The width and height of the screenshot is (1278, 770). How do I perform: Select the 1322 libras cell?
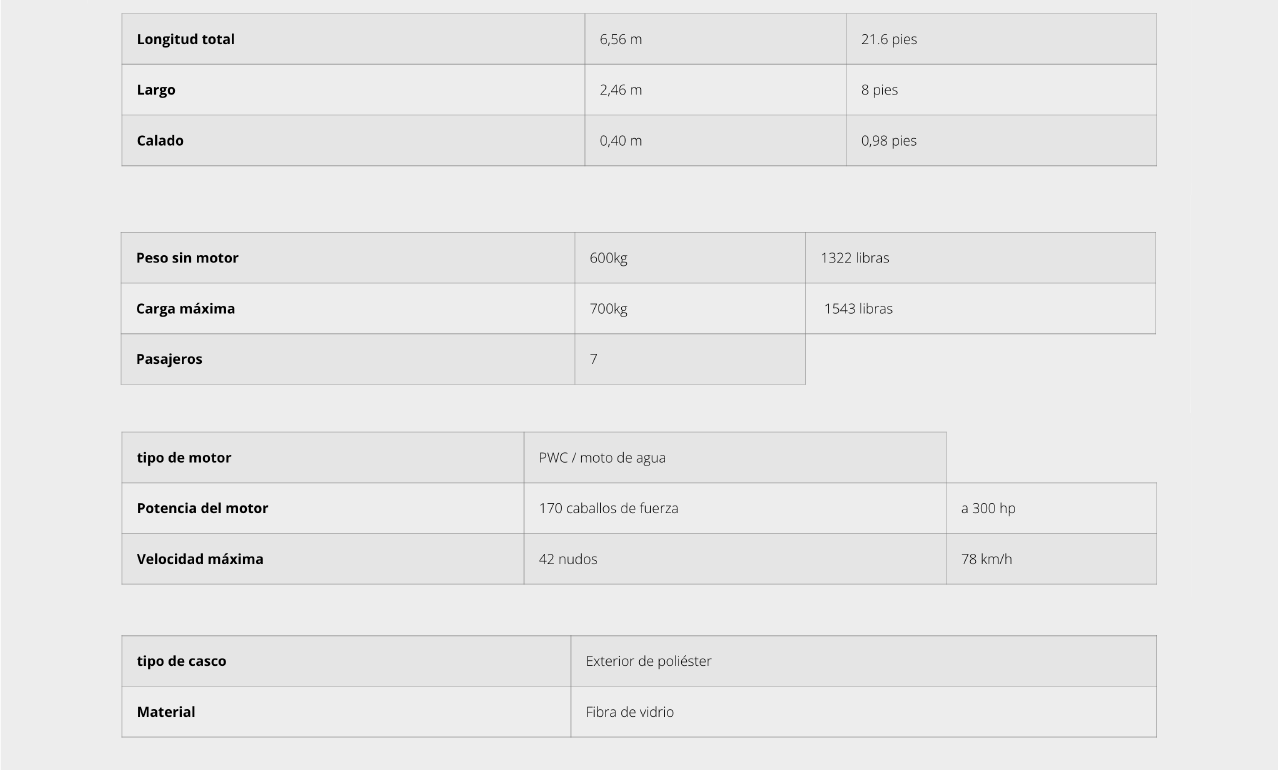[980, 258]
